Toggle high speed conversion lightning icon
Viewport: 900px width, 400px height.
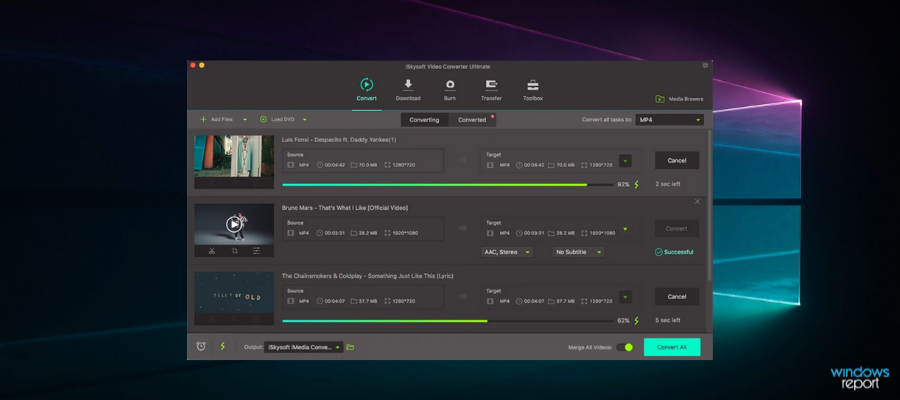coord(223,346)
